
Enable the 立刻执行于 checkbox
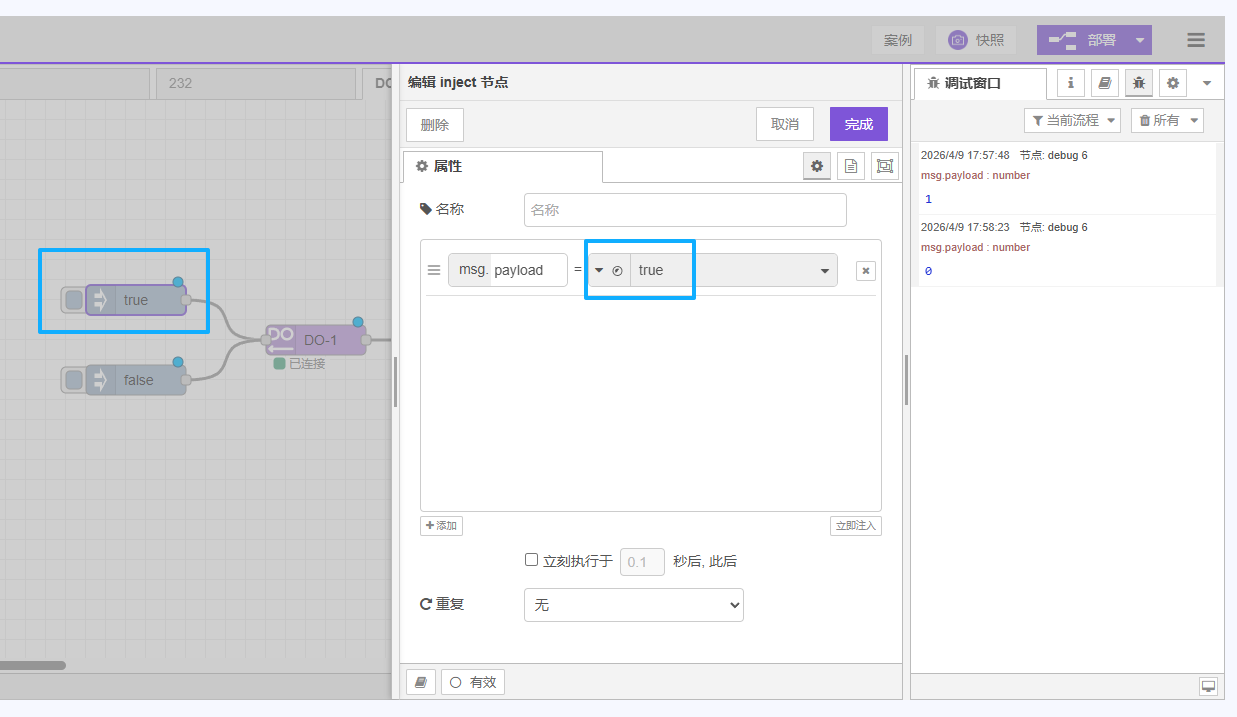pyautogui.click(x=532, y=560)
